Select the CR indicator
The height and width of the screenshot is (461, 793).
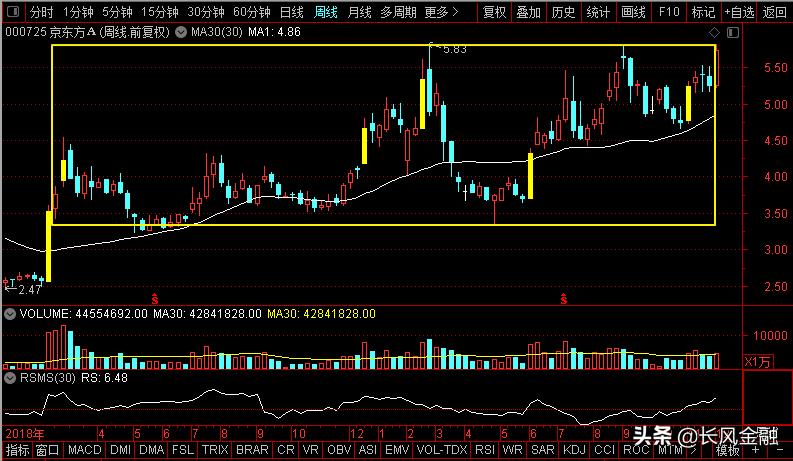click(286, 449)
